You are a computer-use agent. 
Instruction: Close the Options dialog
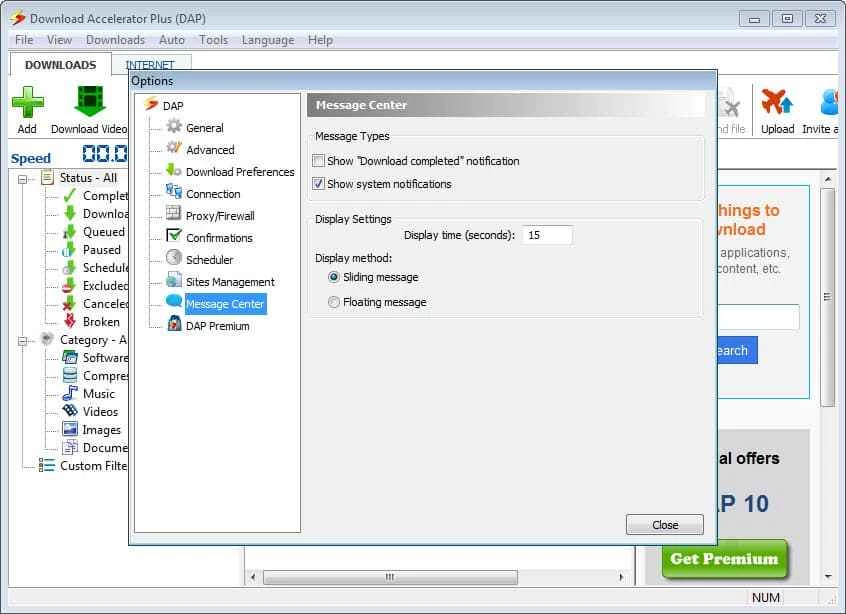(664, 525)
